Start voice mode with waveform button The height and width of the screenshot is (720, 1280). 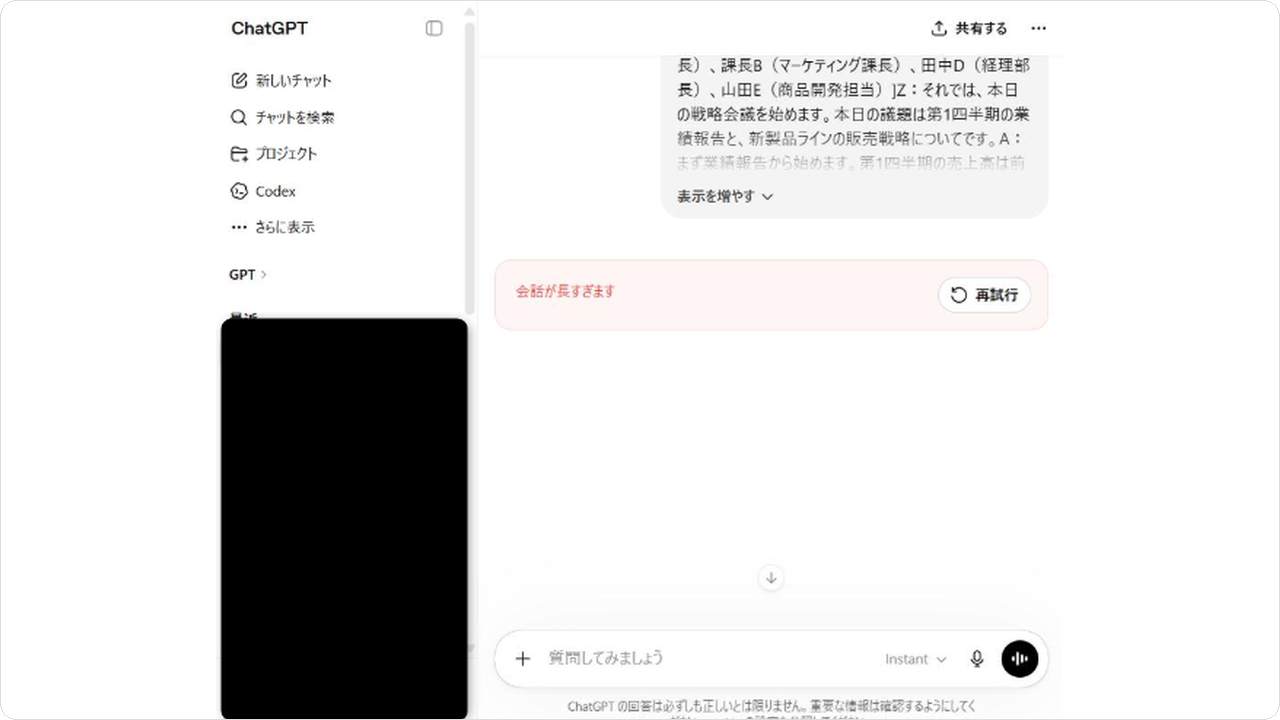coord(1020,659)
